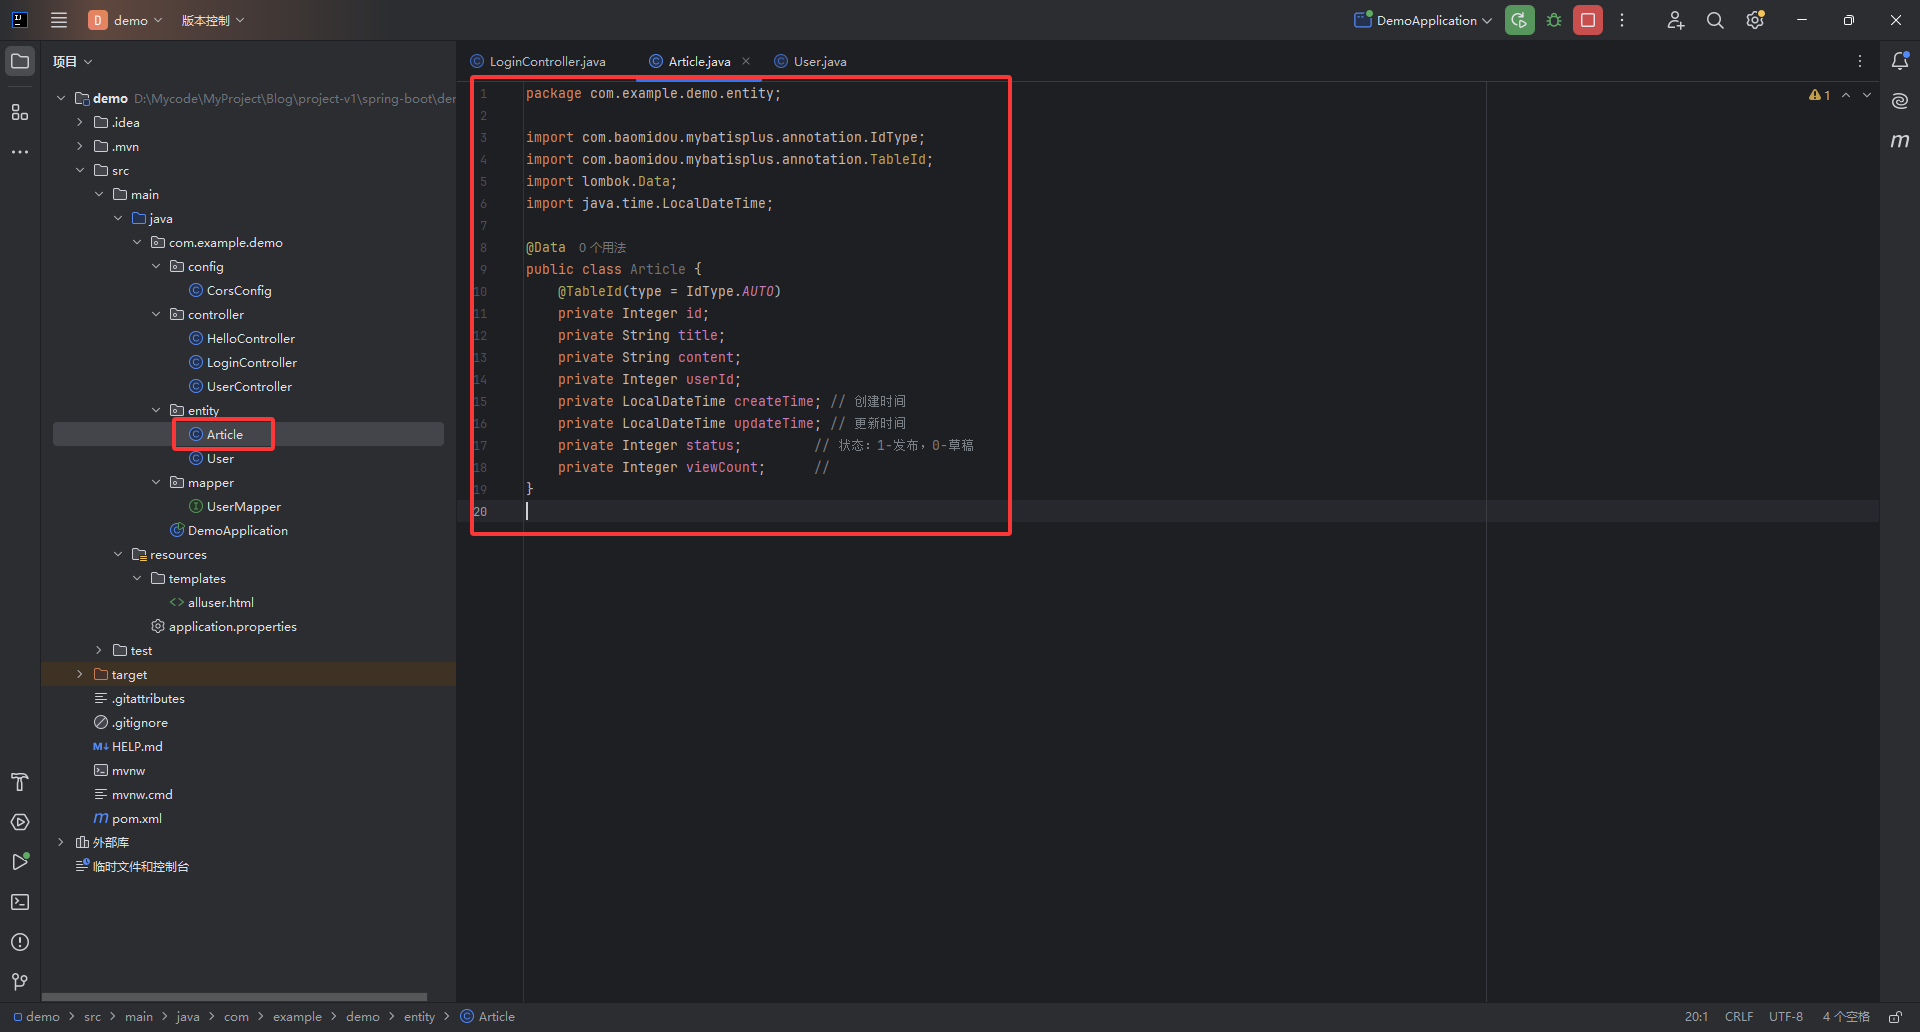Viewport: 1920px width, 1032px height.
Task: Select the pom.xml file in project tree
Action: (x=137, y=818)
